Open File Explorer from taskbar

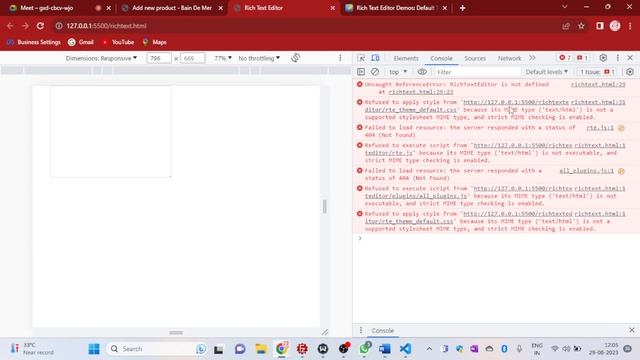(x=261, y=349)
